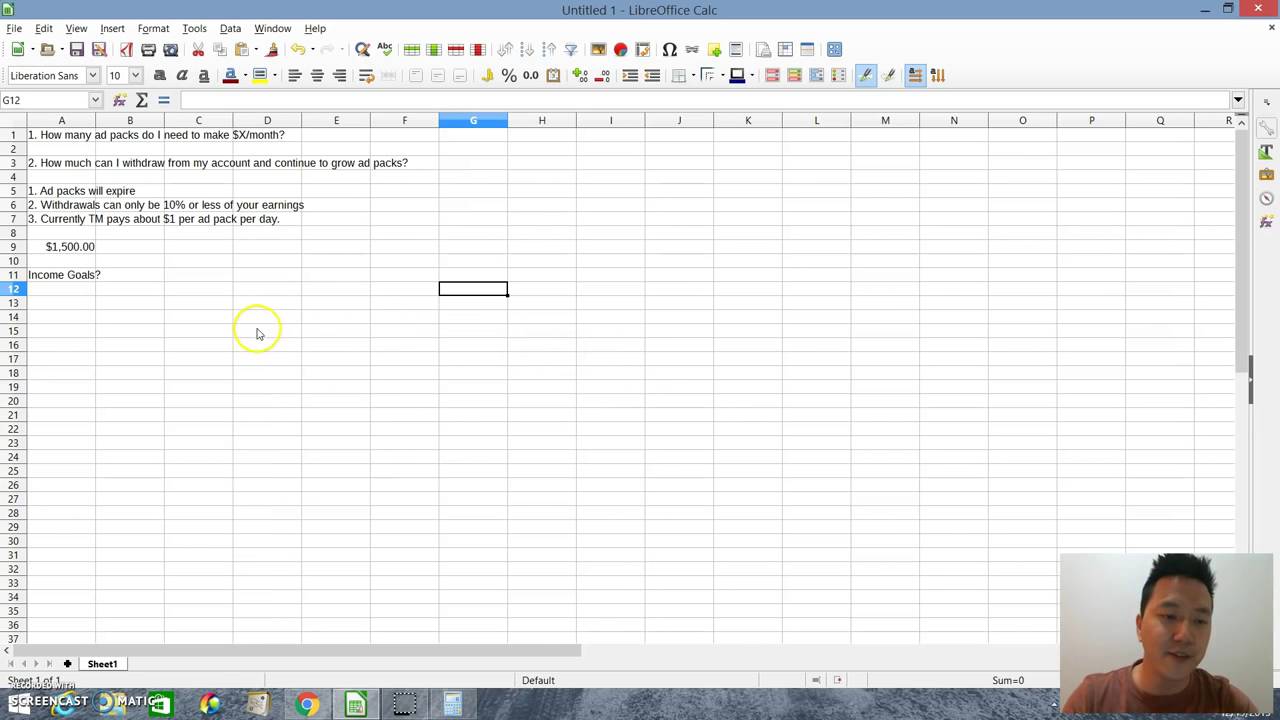Click the font color swatch

230,75
